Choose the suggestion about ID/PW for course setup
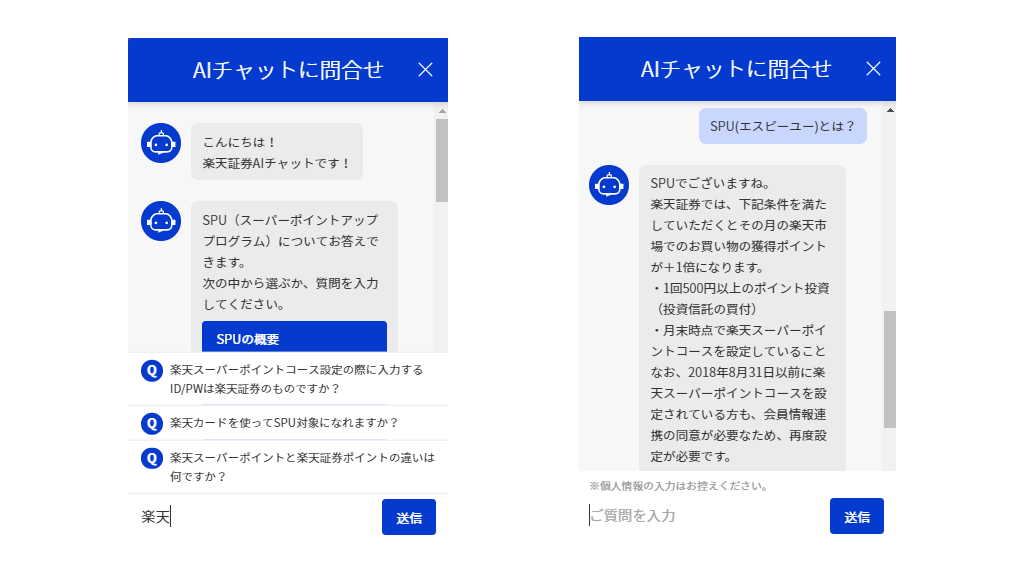This screenshot has height=576, width=1024. pyautogui.click(x=288, y=379)
